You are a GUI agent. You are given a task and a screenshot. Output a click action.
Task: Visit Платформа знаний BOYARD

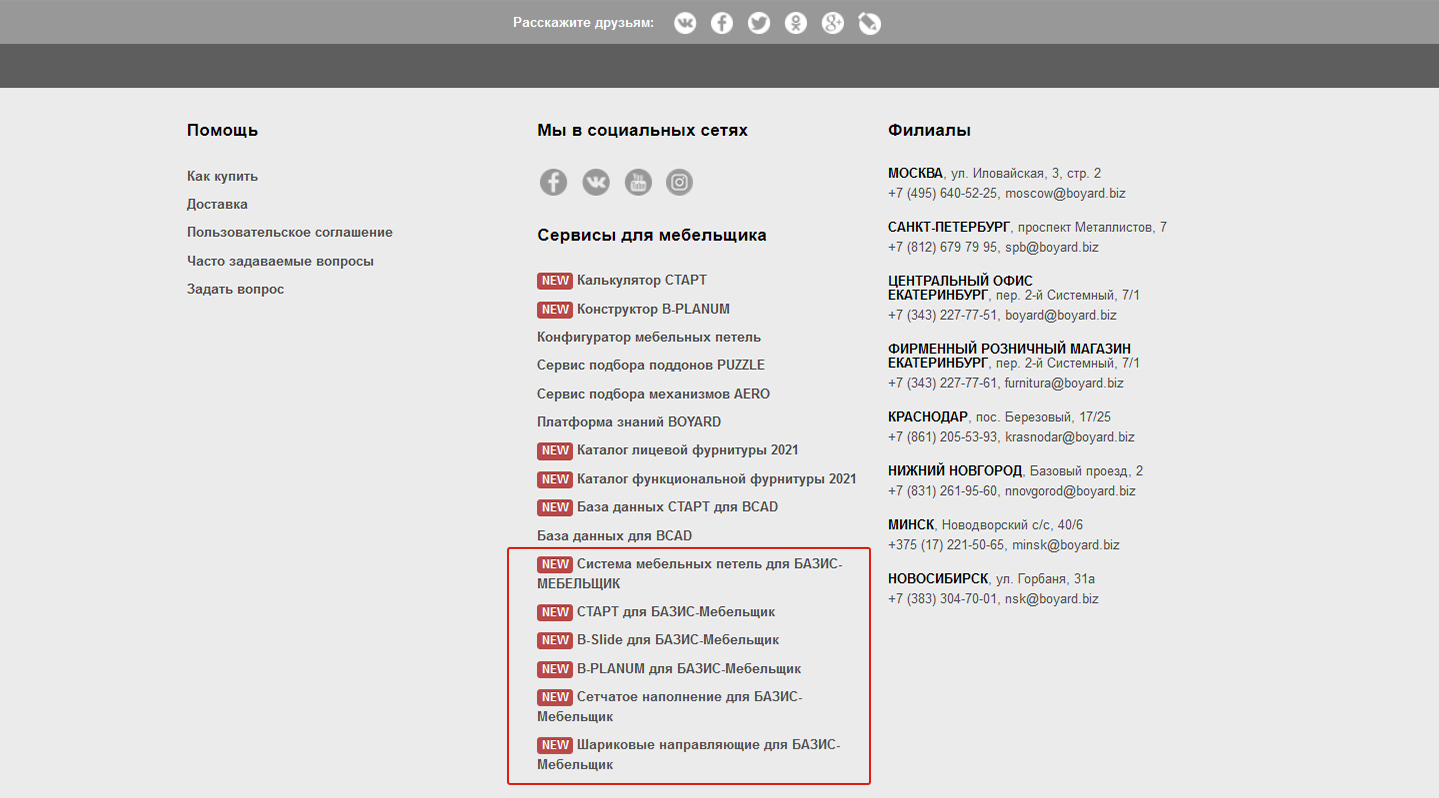point(629,422)
